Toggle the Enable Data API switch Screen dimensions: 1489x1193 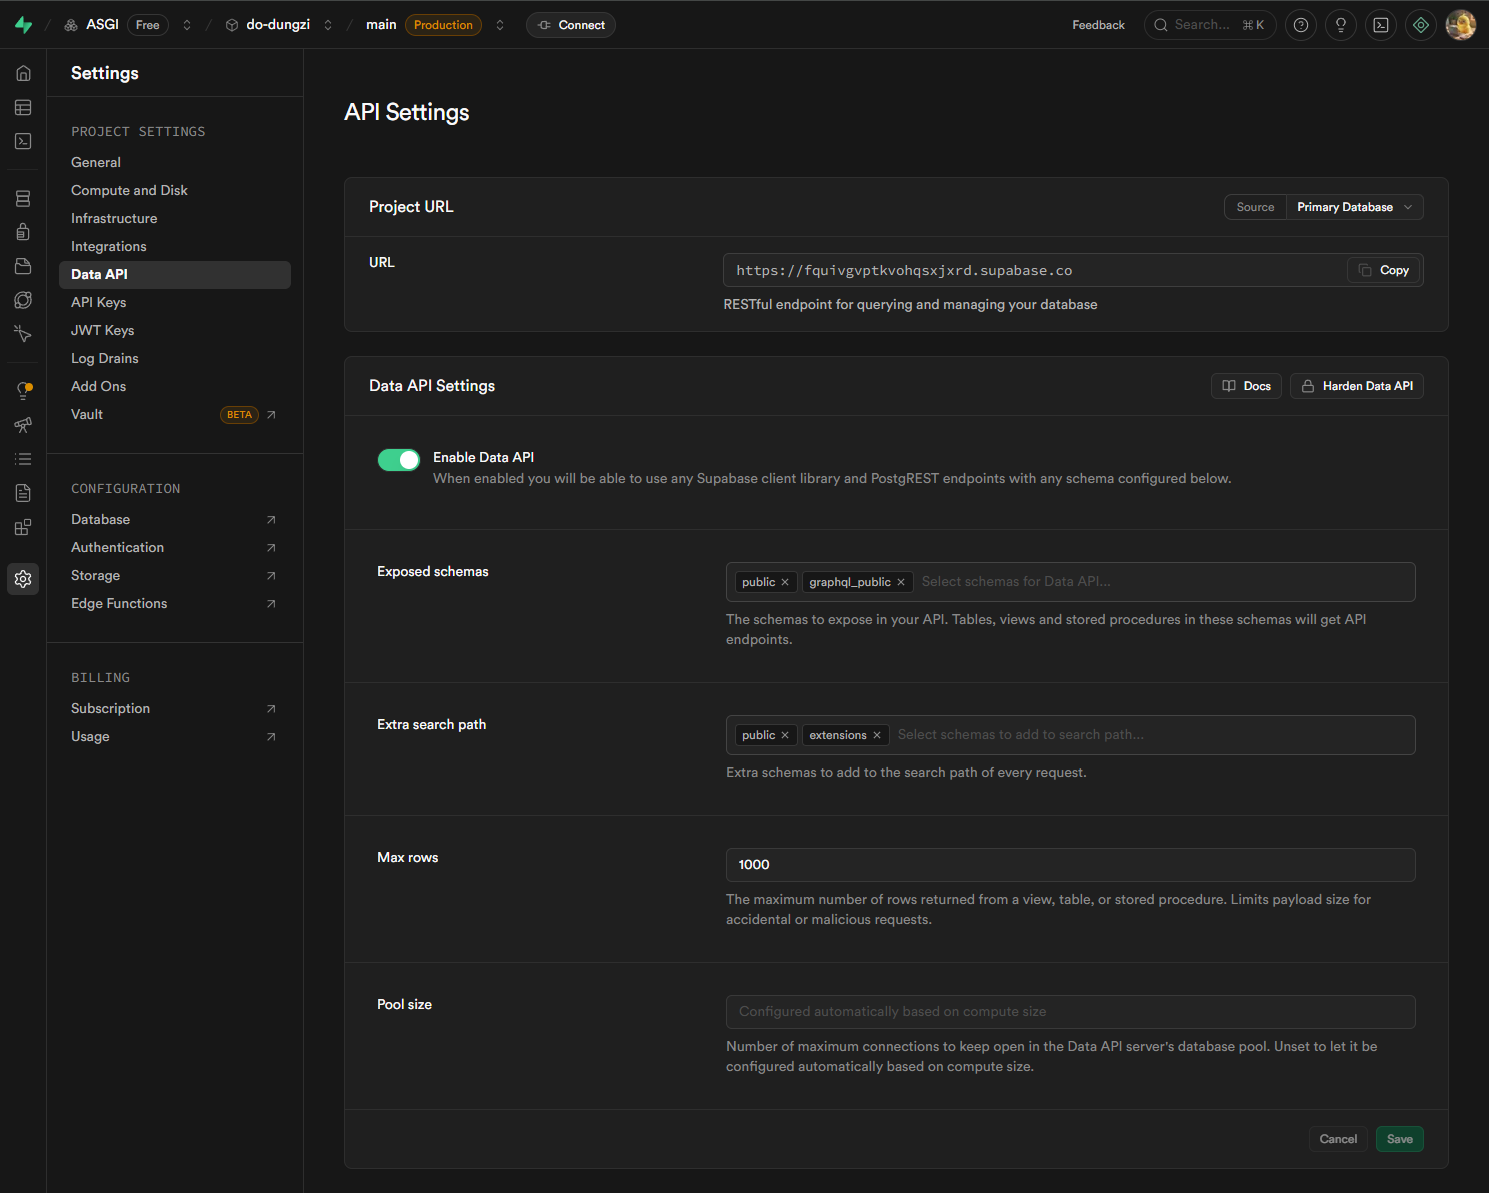[x=398, y=459]
